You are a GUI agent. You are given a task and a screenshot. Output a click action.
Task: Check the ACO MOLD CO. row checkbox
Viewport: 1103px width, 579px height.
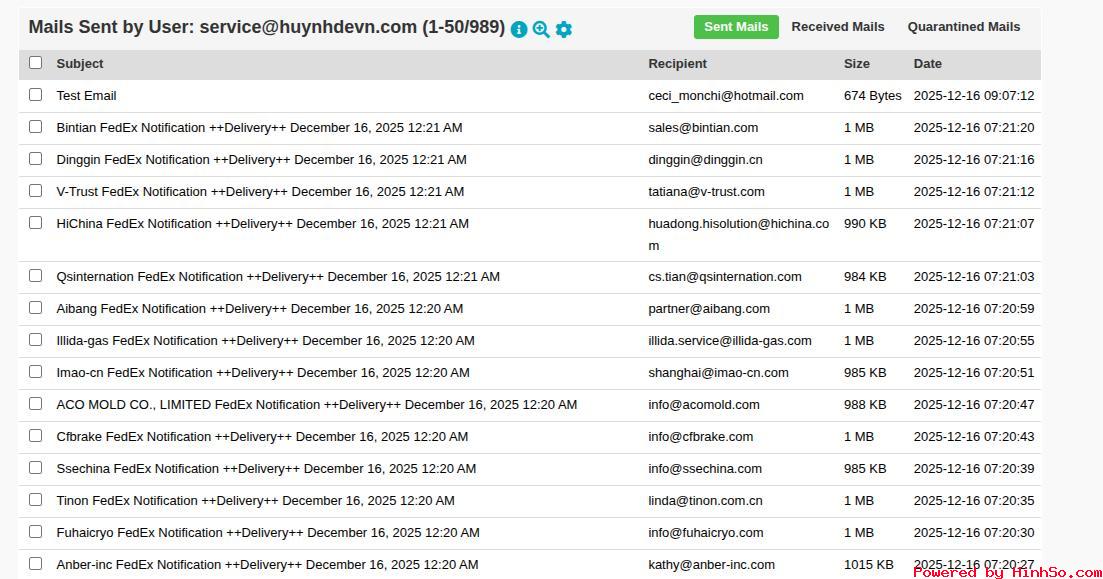(36, 404)
